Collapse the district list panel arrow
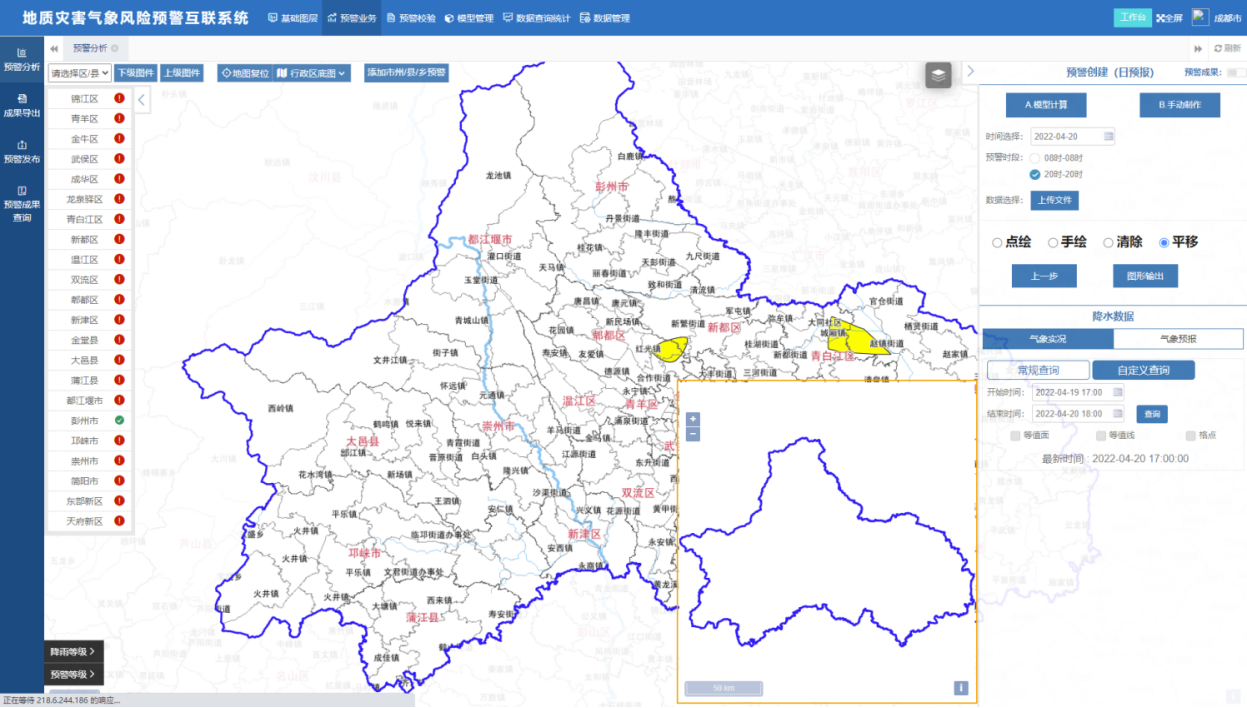Viewport: 1247px width, 708px height. pos(141,99)
